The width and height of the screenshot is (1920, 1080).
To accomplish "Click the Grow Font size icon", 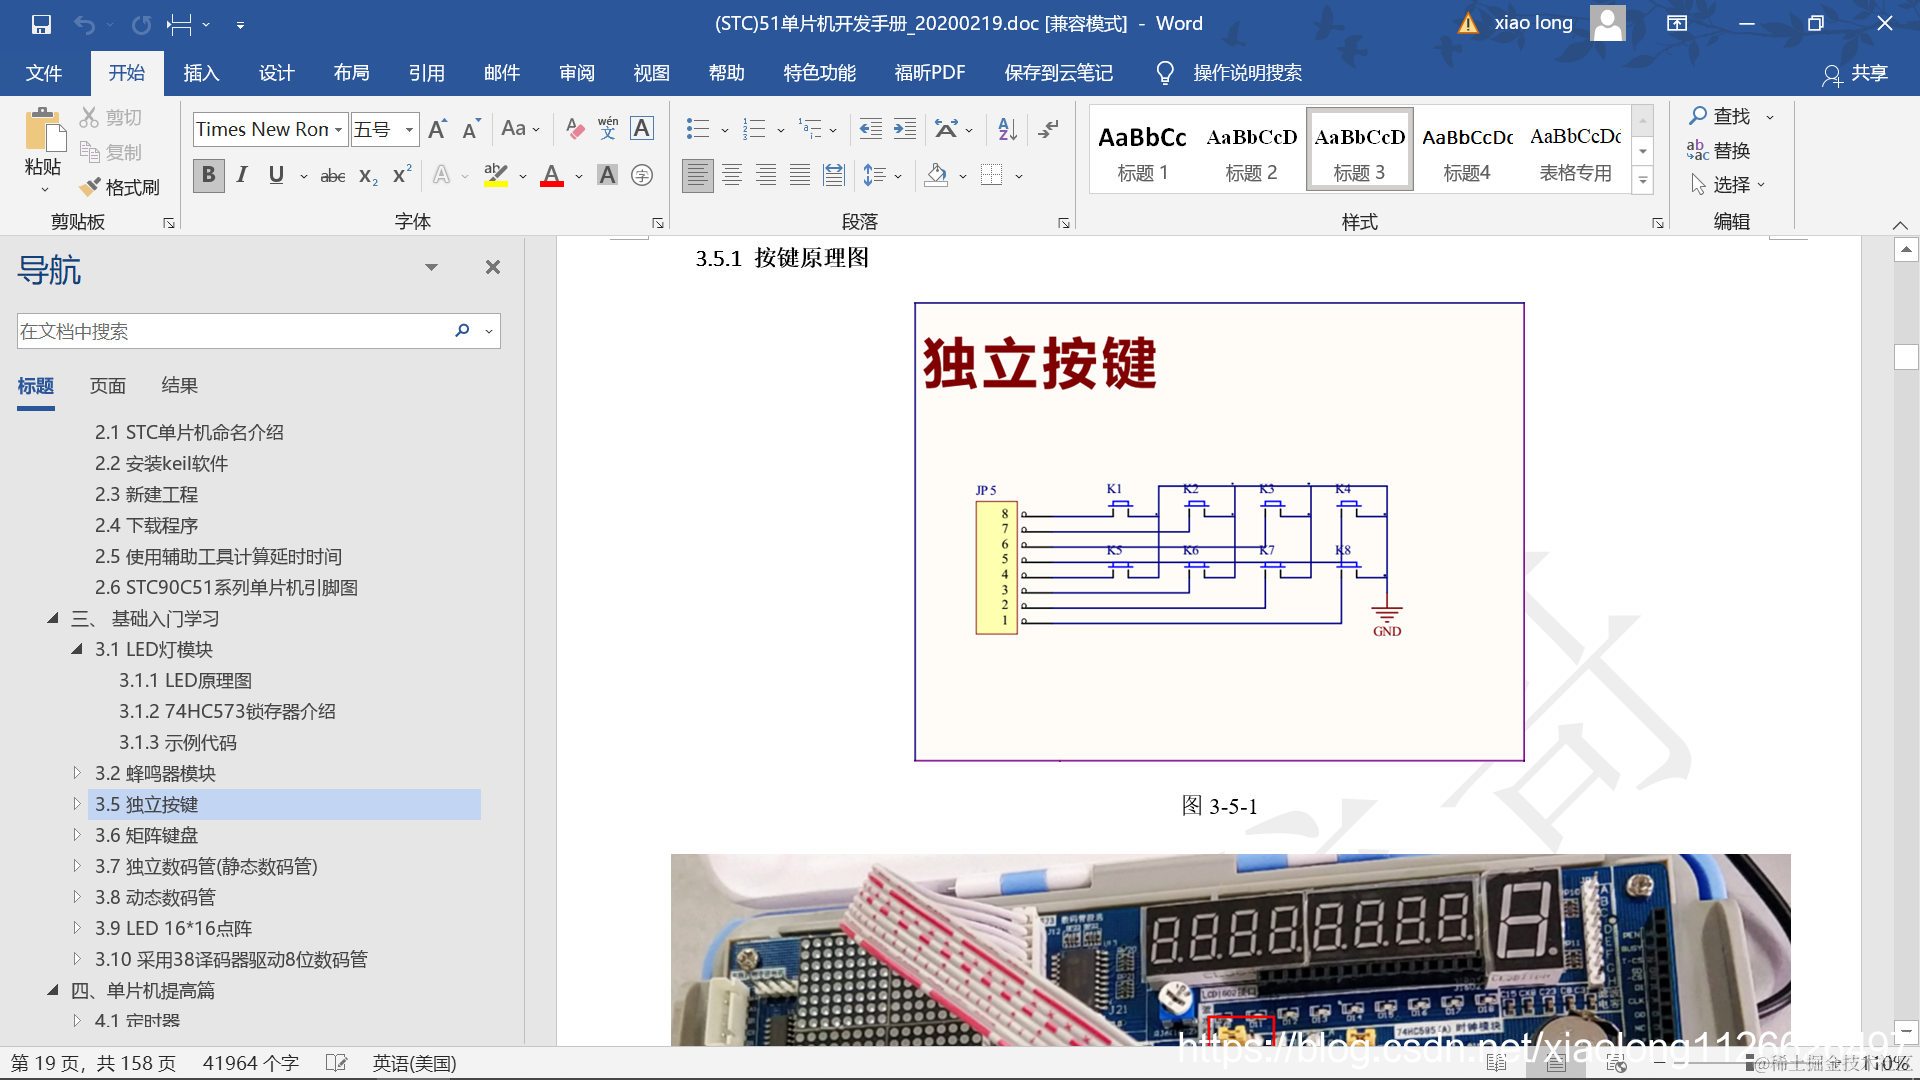I will 437,129.
